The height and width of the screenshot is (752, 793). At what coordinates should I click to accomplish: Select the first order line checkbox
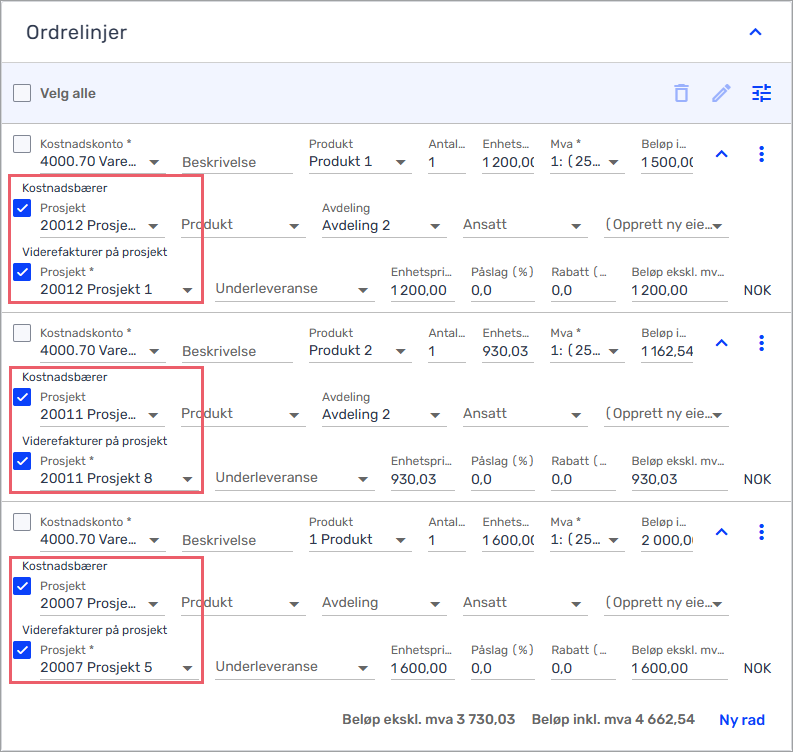point(22,144)
